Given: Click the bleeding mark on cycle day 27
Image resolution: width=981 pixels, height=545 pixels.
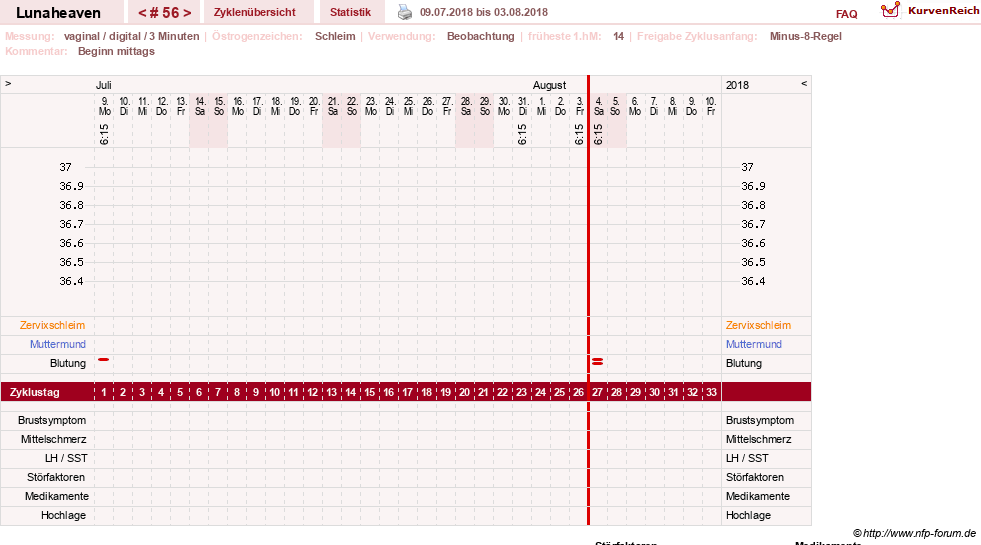Looking at the screenshot, I should pyautogui.click(x=597, y=362).
